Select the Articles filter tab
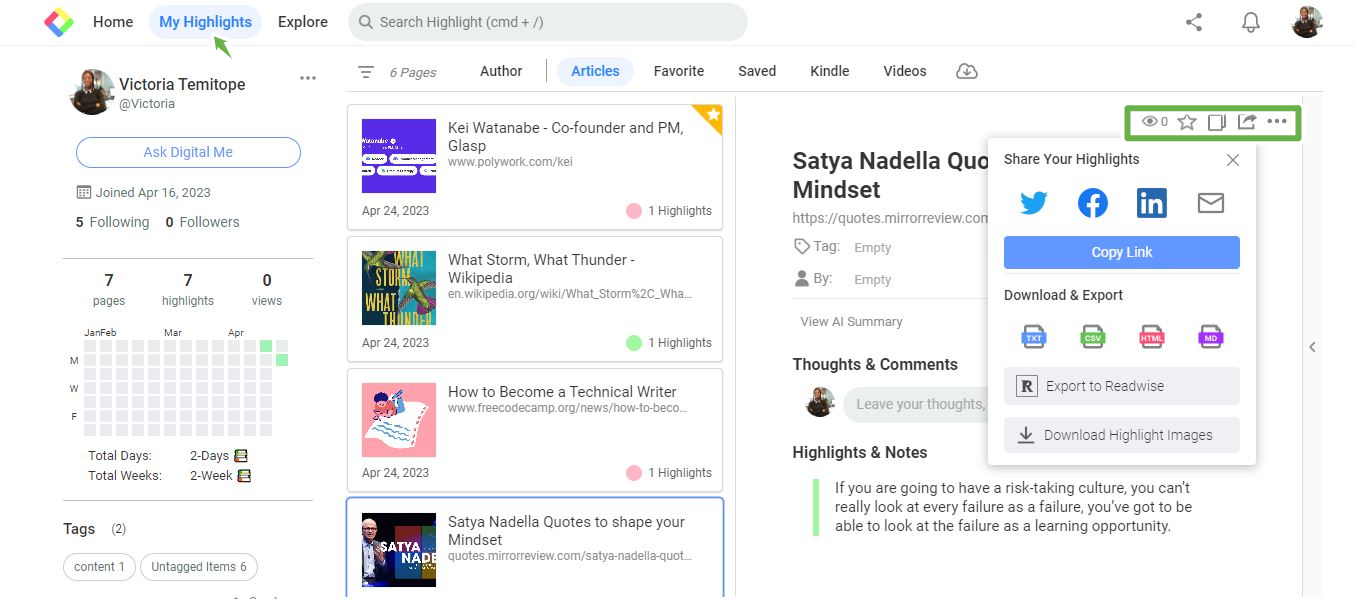The image size is (1355, 604). click(x=595, y=71)
